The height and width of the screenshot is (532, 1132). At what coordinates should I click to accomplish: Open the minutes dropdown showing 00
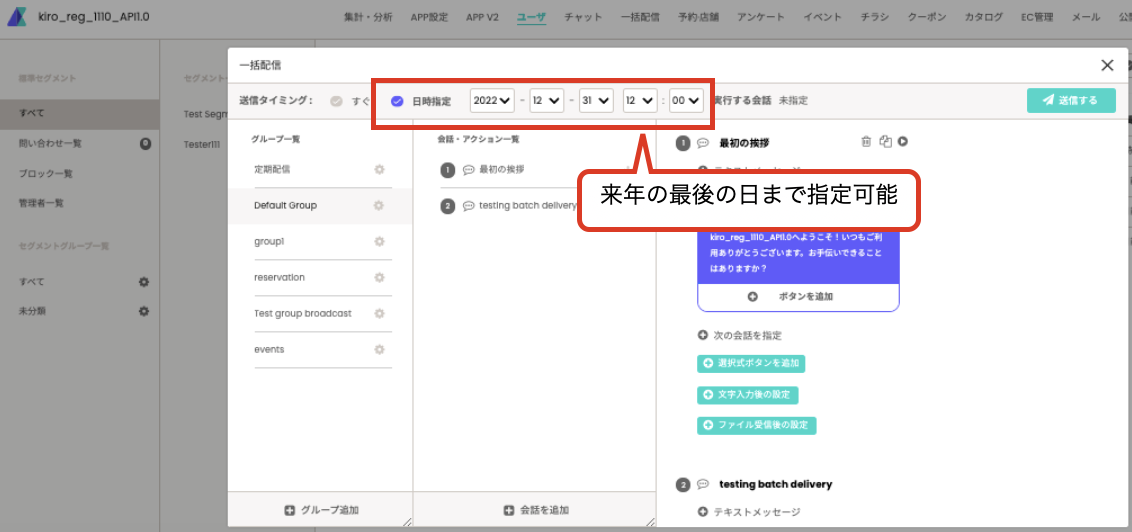point(686,101)
